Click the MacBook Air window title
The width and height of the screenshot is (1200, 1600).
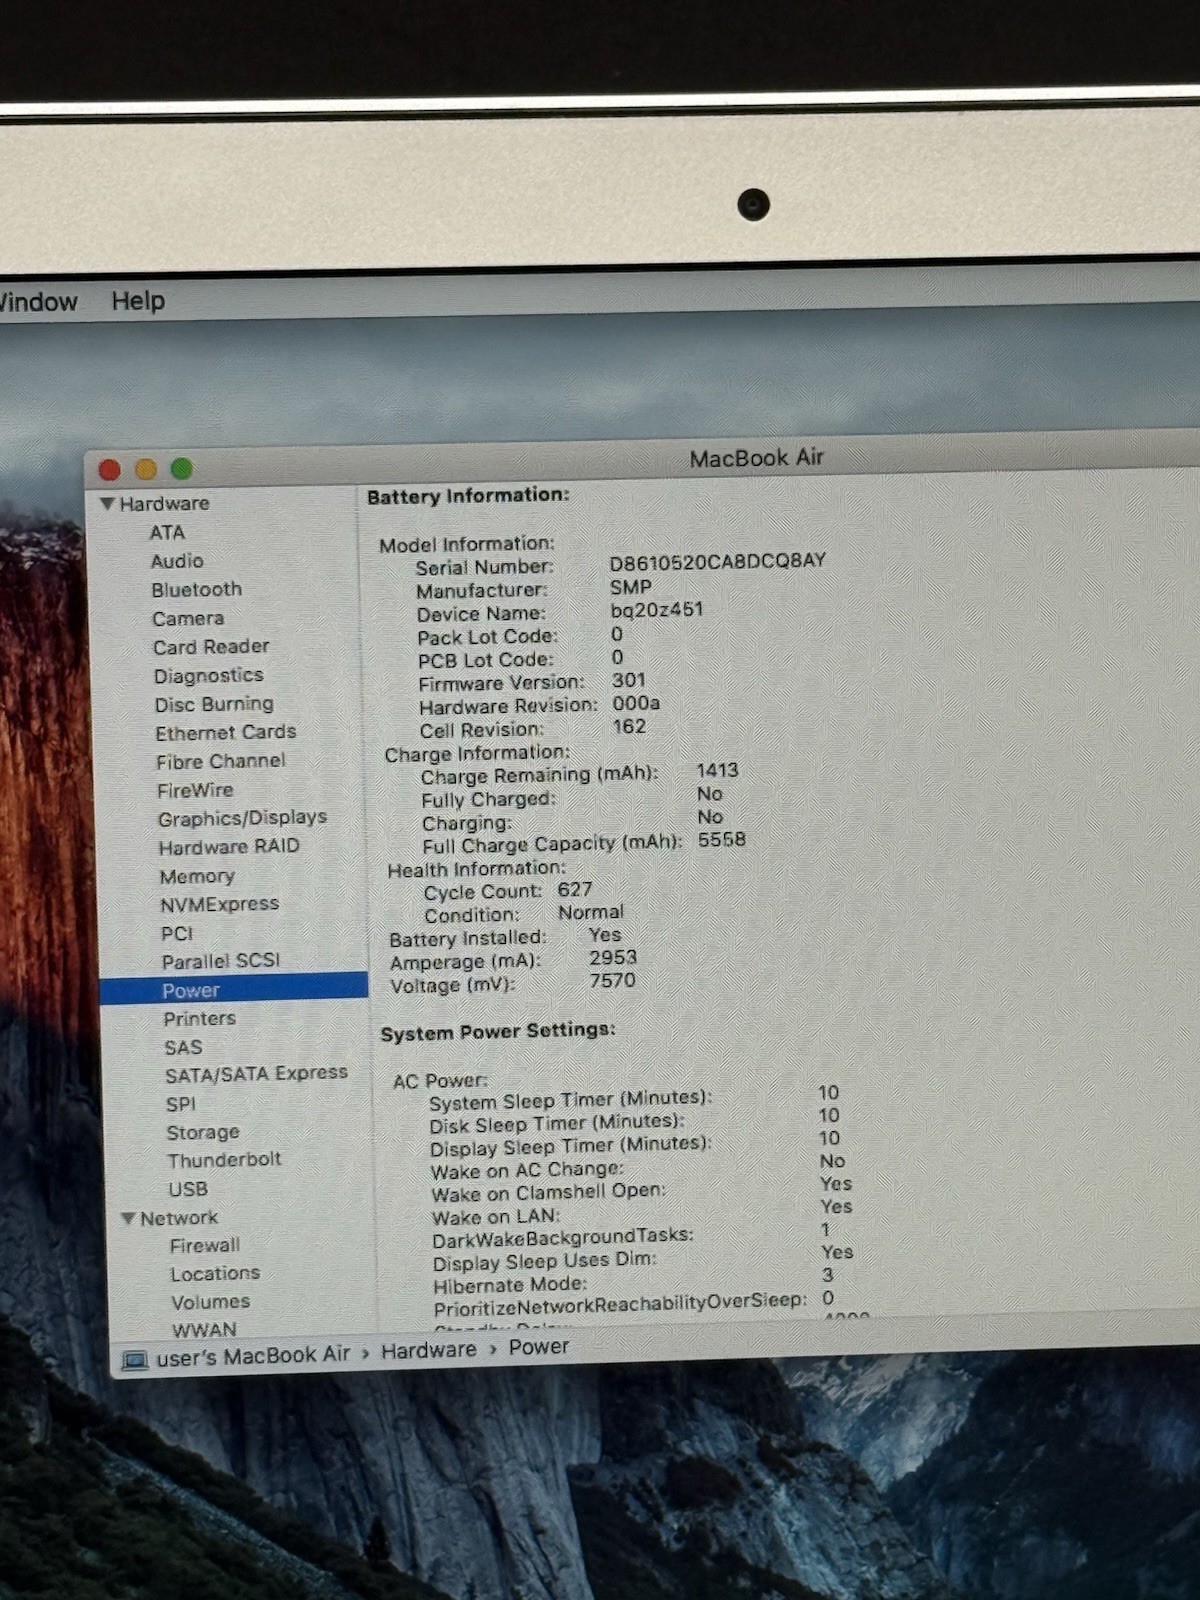tap(757, 458)
